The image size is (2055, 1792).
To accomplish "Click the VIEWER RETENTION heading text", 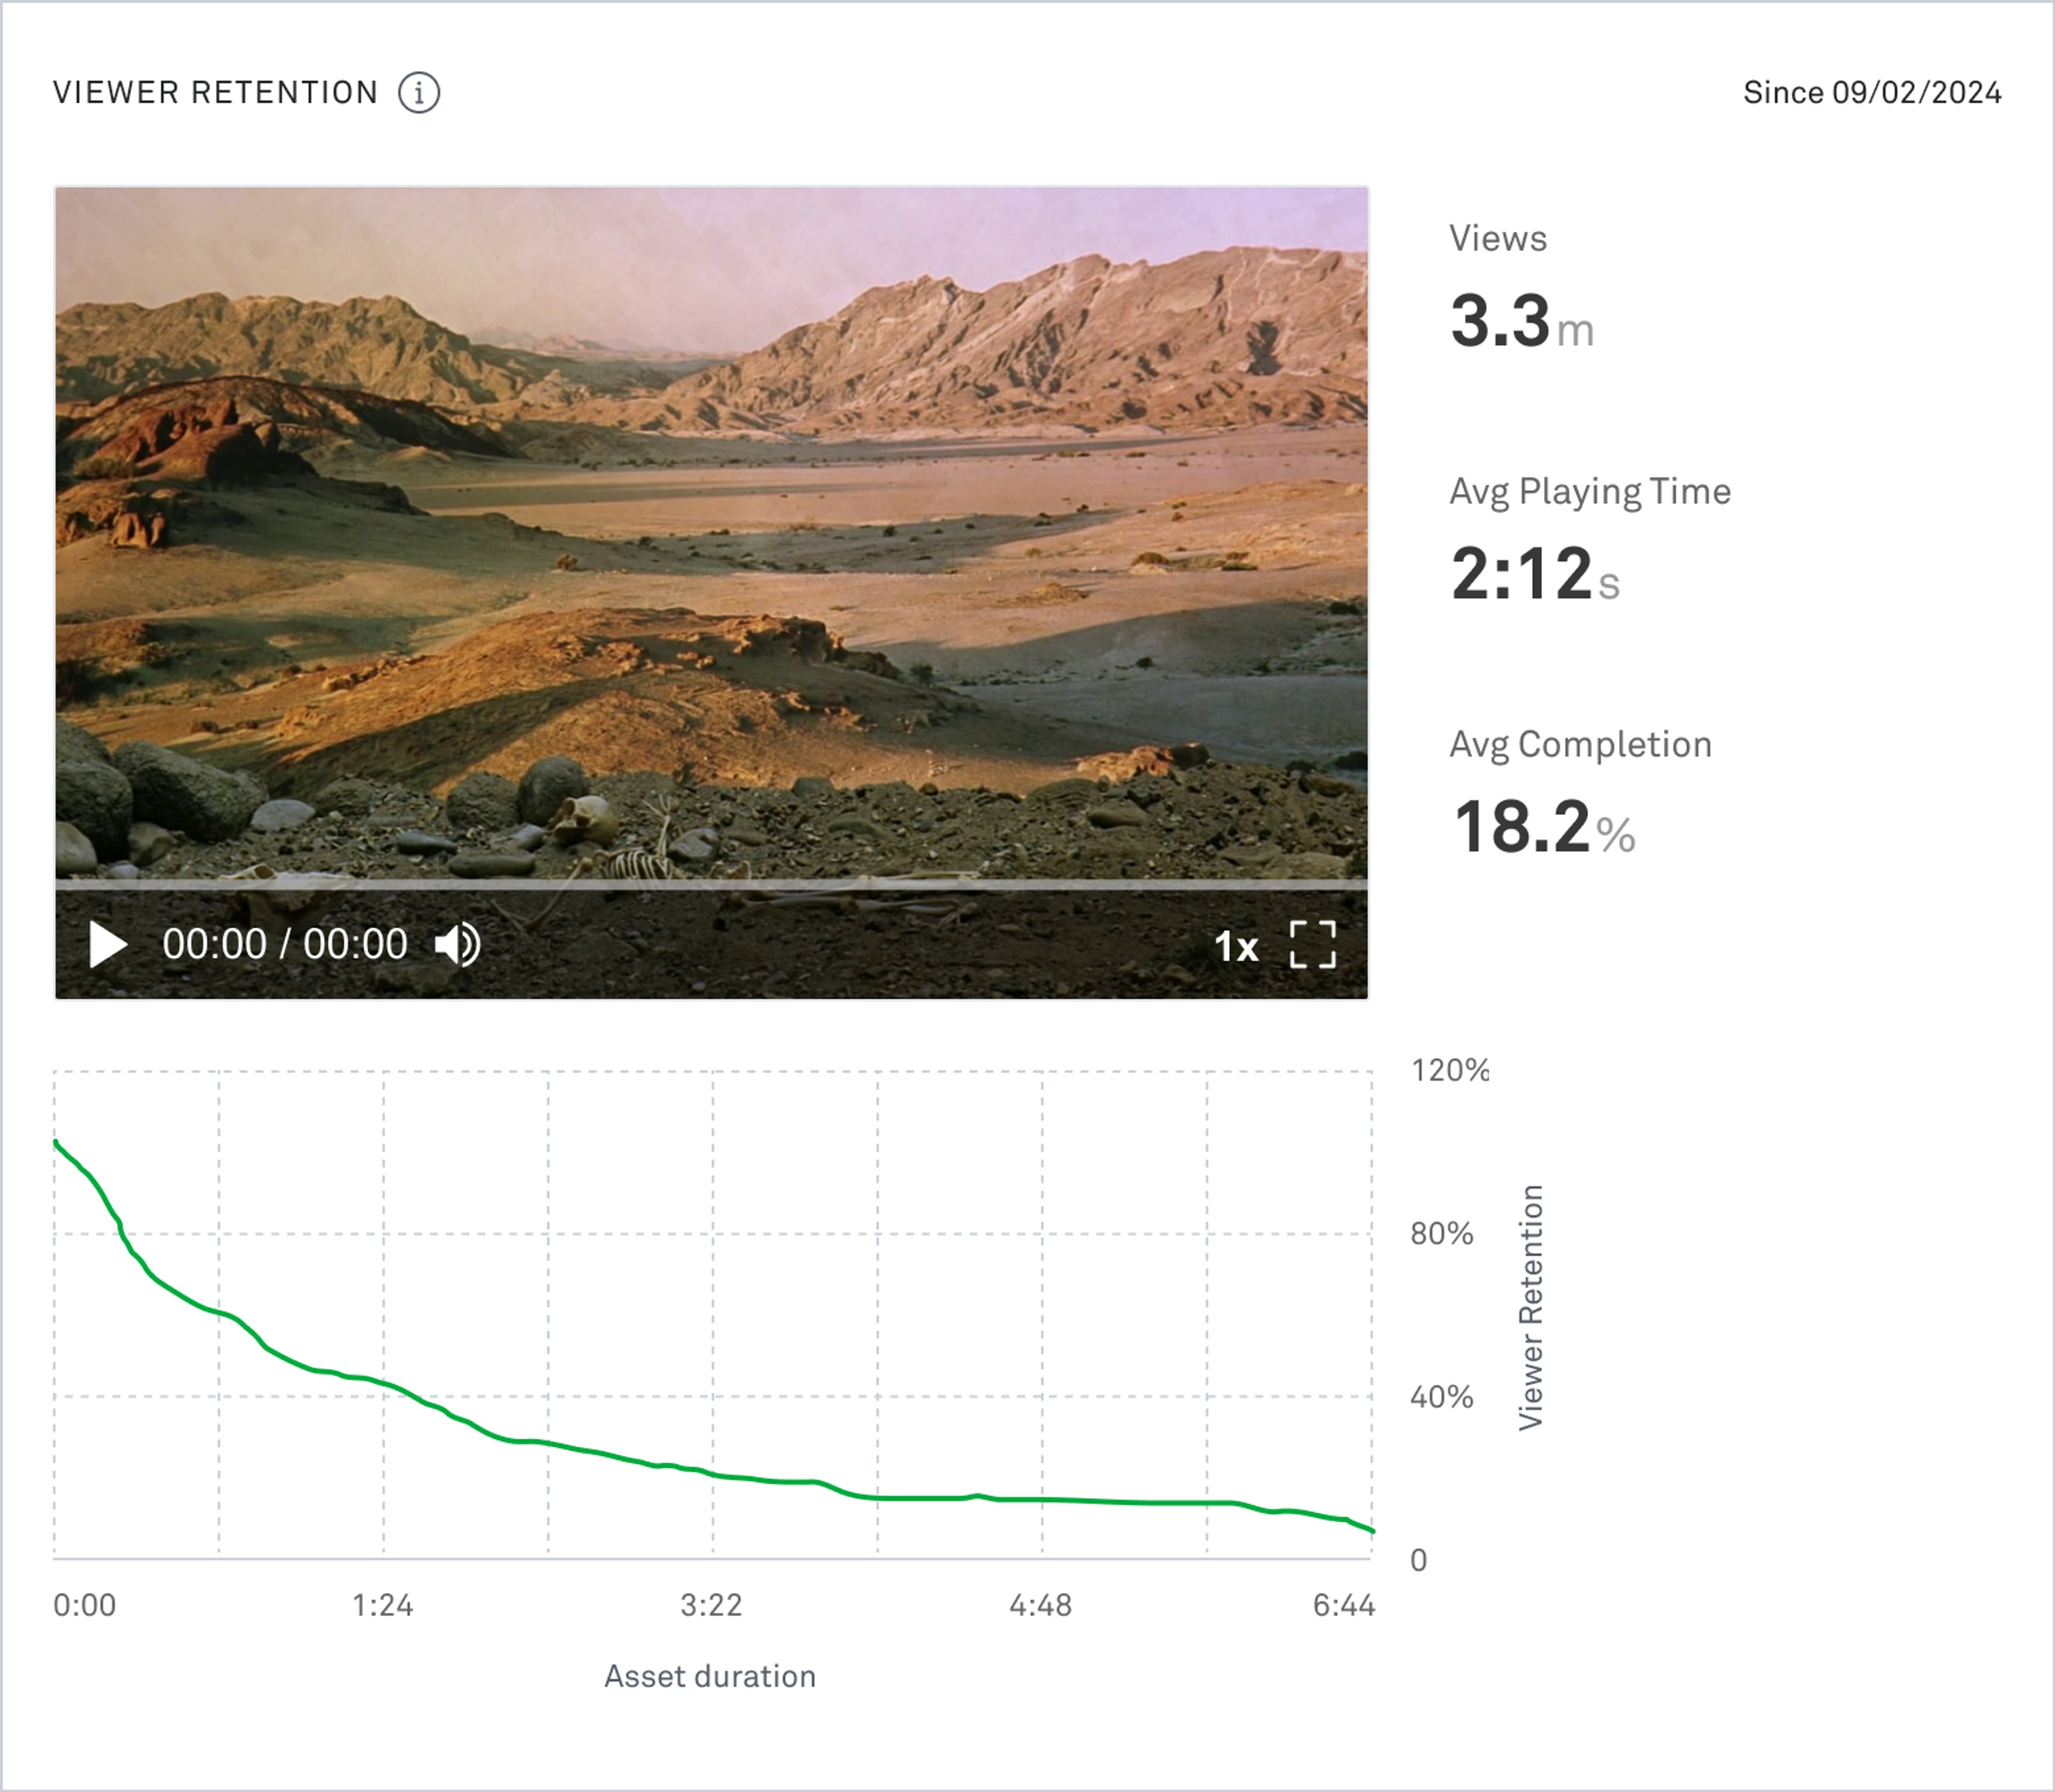I will (x=215, y=93).
